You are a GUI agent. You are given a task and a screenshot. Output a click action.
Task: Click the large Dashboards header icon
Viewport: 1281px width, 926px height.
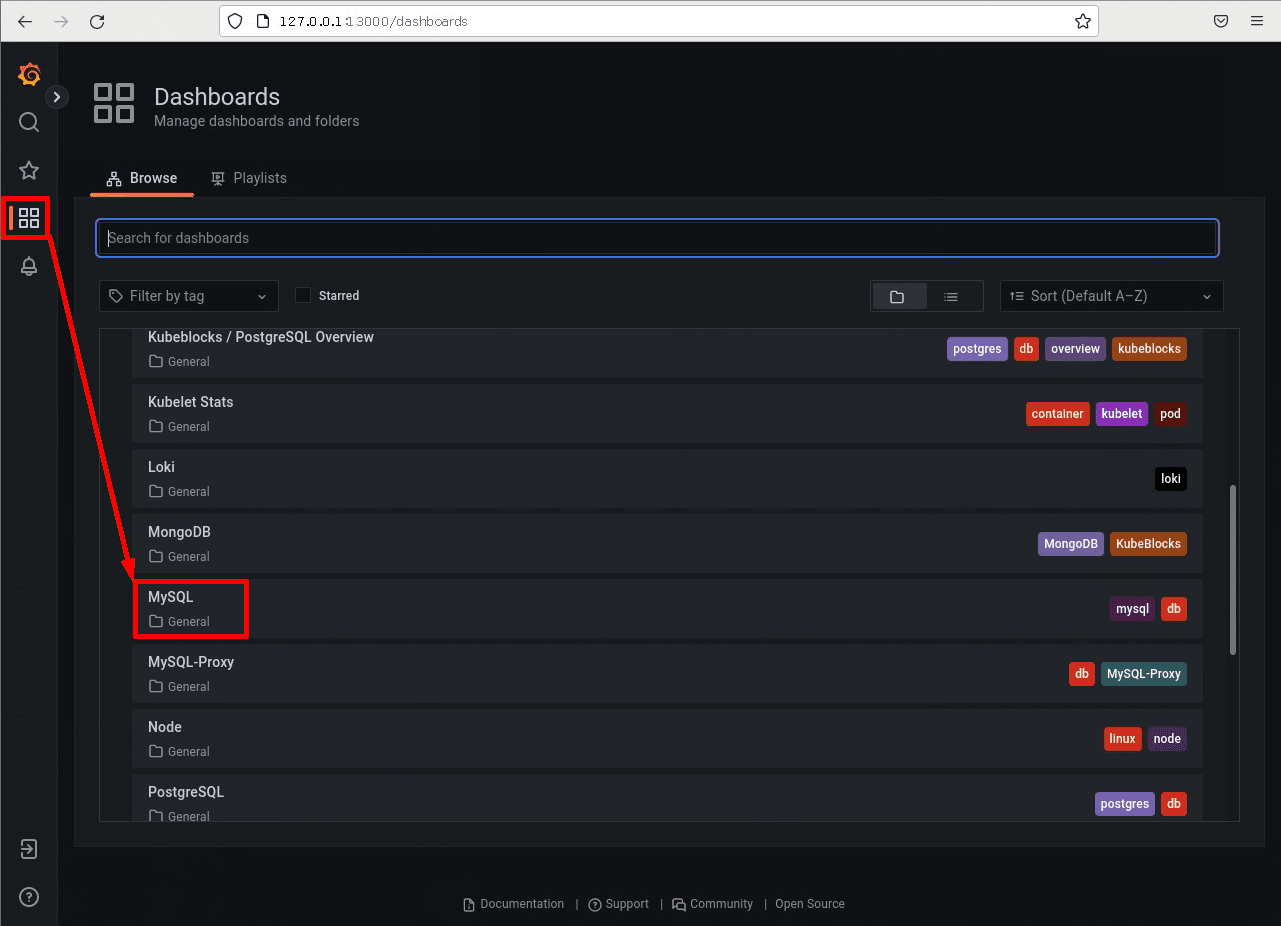[114, 103]
